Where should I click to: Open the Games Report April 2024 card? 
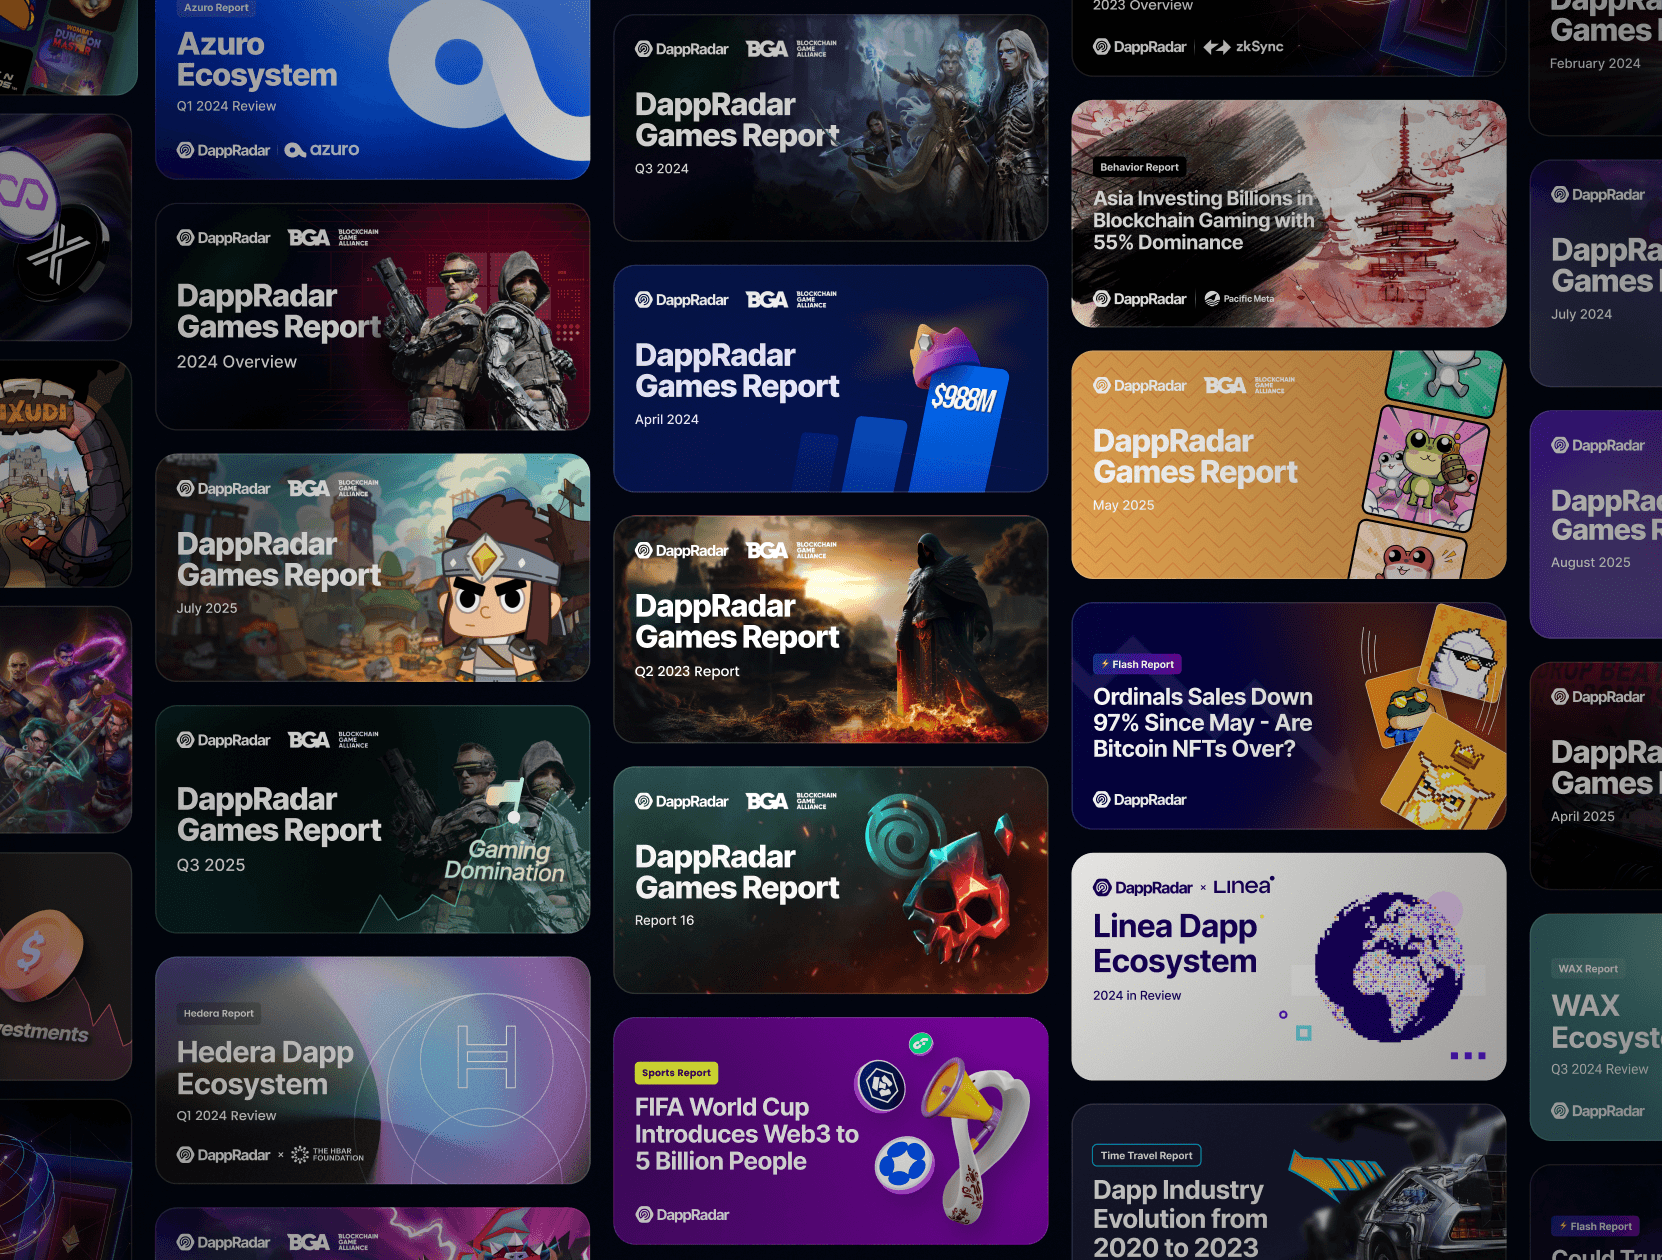pos(830,378)
